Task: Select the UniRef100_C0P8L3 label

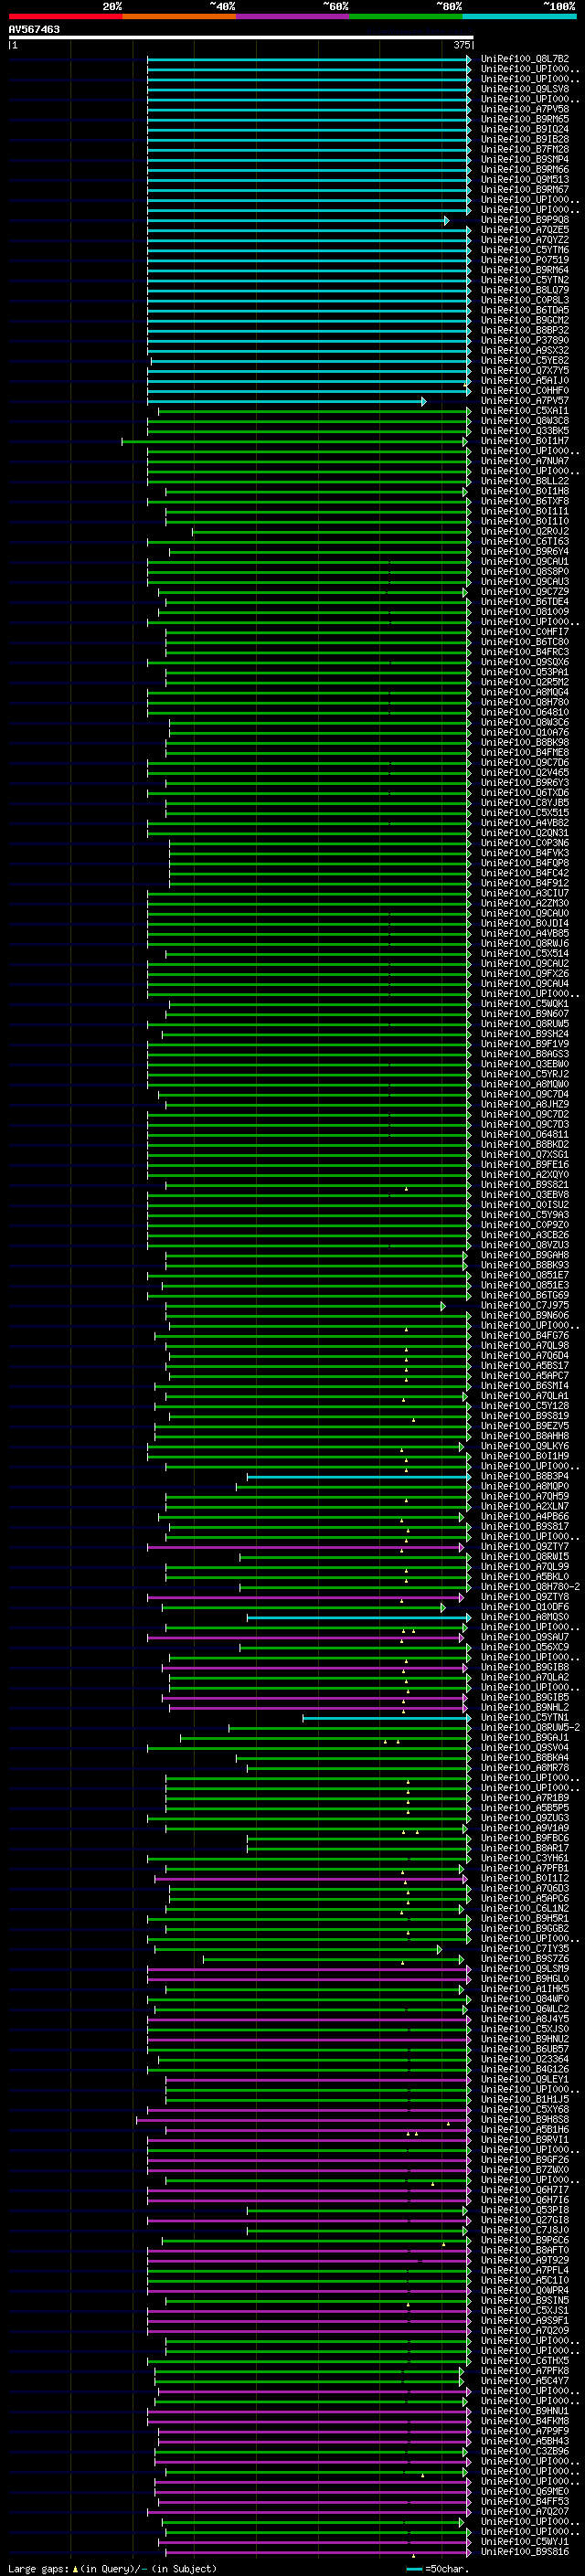Action: [525, 300]
